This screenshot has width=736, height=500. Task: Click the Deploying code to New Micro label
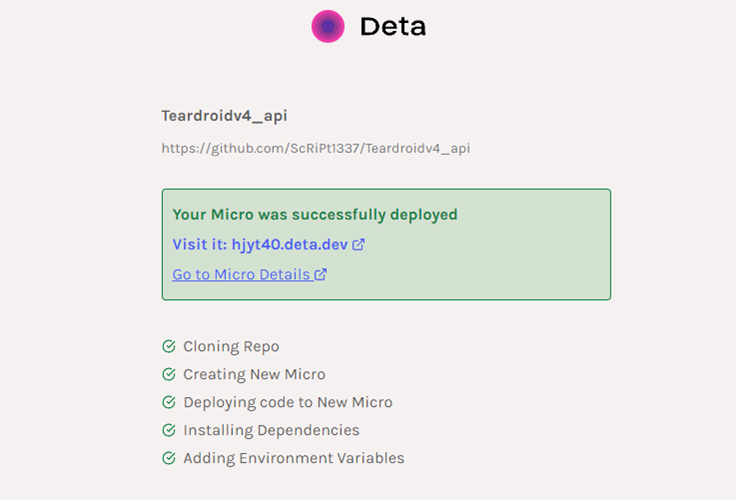(x=288, y=402)
